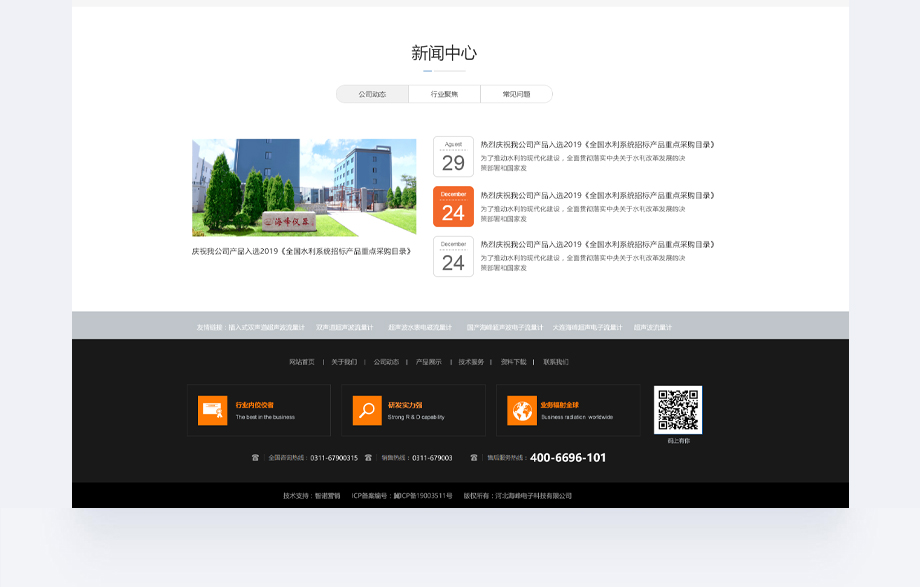The image size is (920, 587).
Task: Click the orange certificate icon
Action: (212, 410)
